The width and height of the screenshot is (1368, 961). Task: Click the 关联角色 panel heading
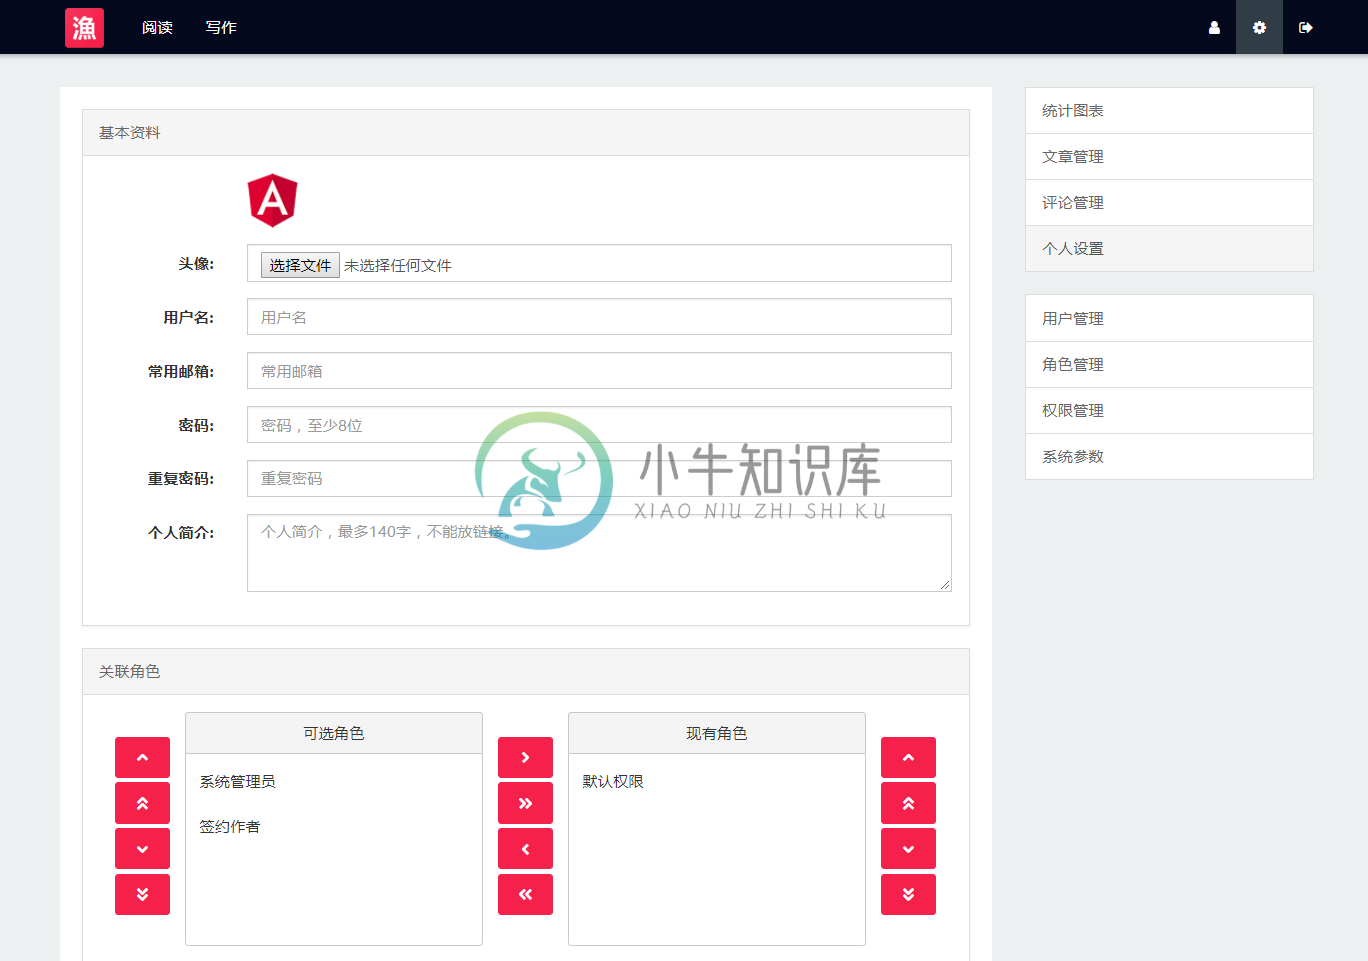[526, 672]
